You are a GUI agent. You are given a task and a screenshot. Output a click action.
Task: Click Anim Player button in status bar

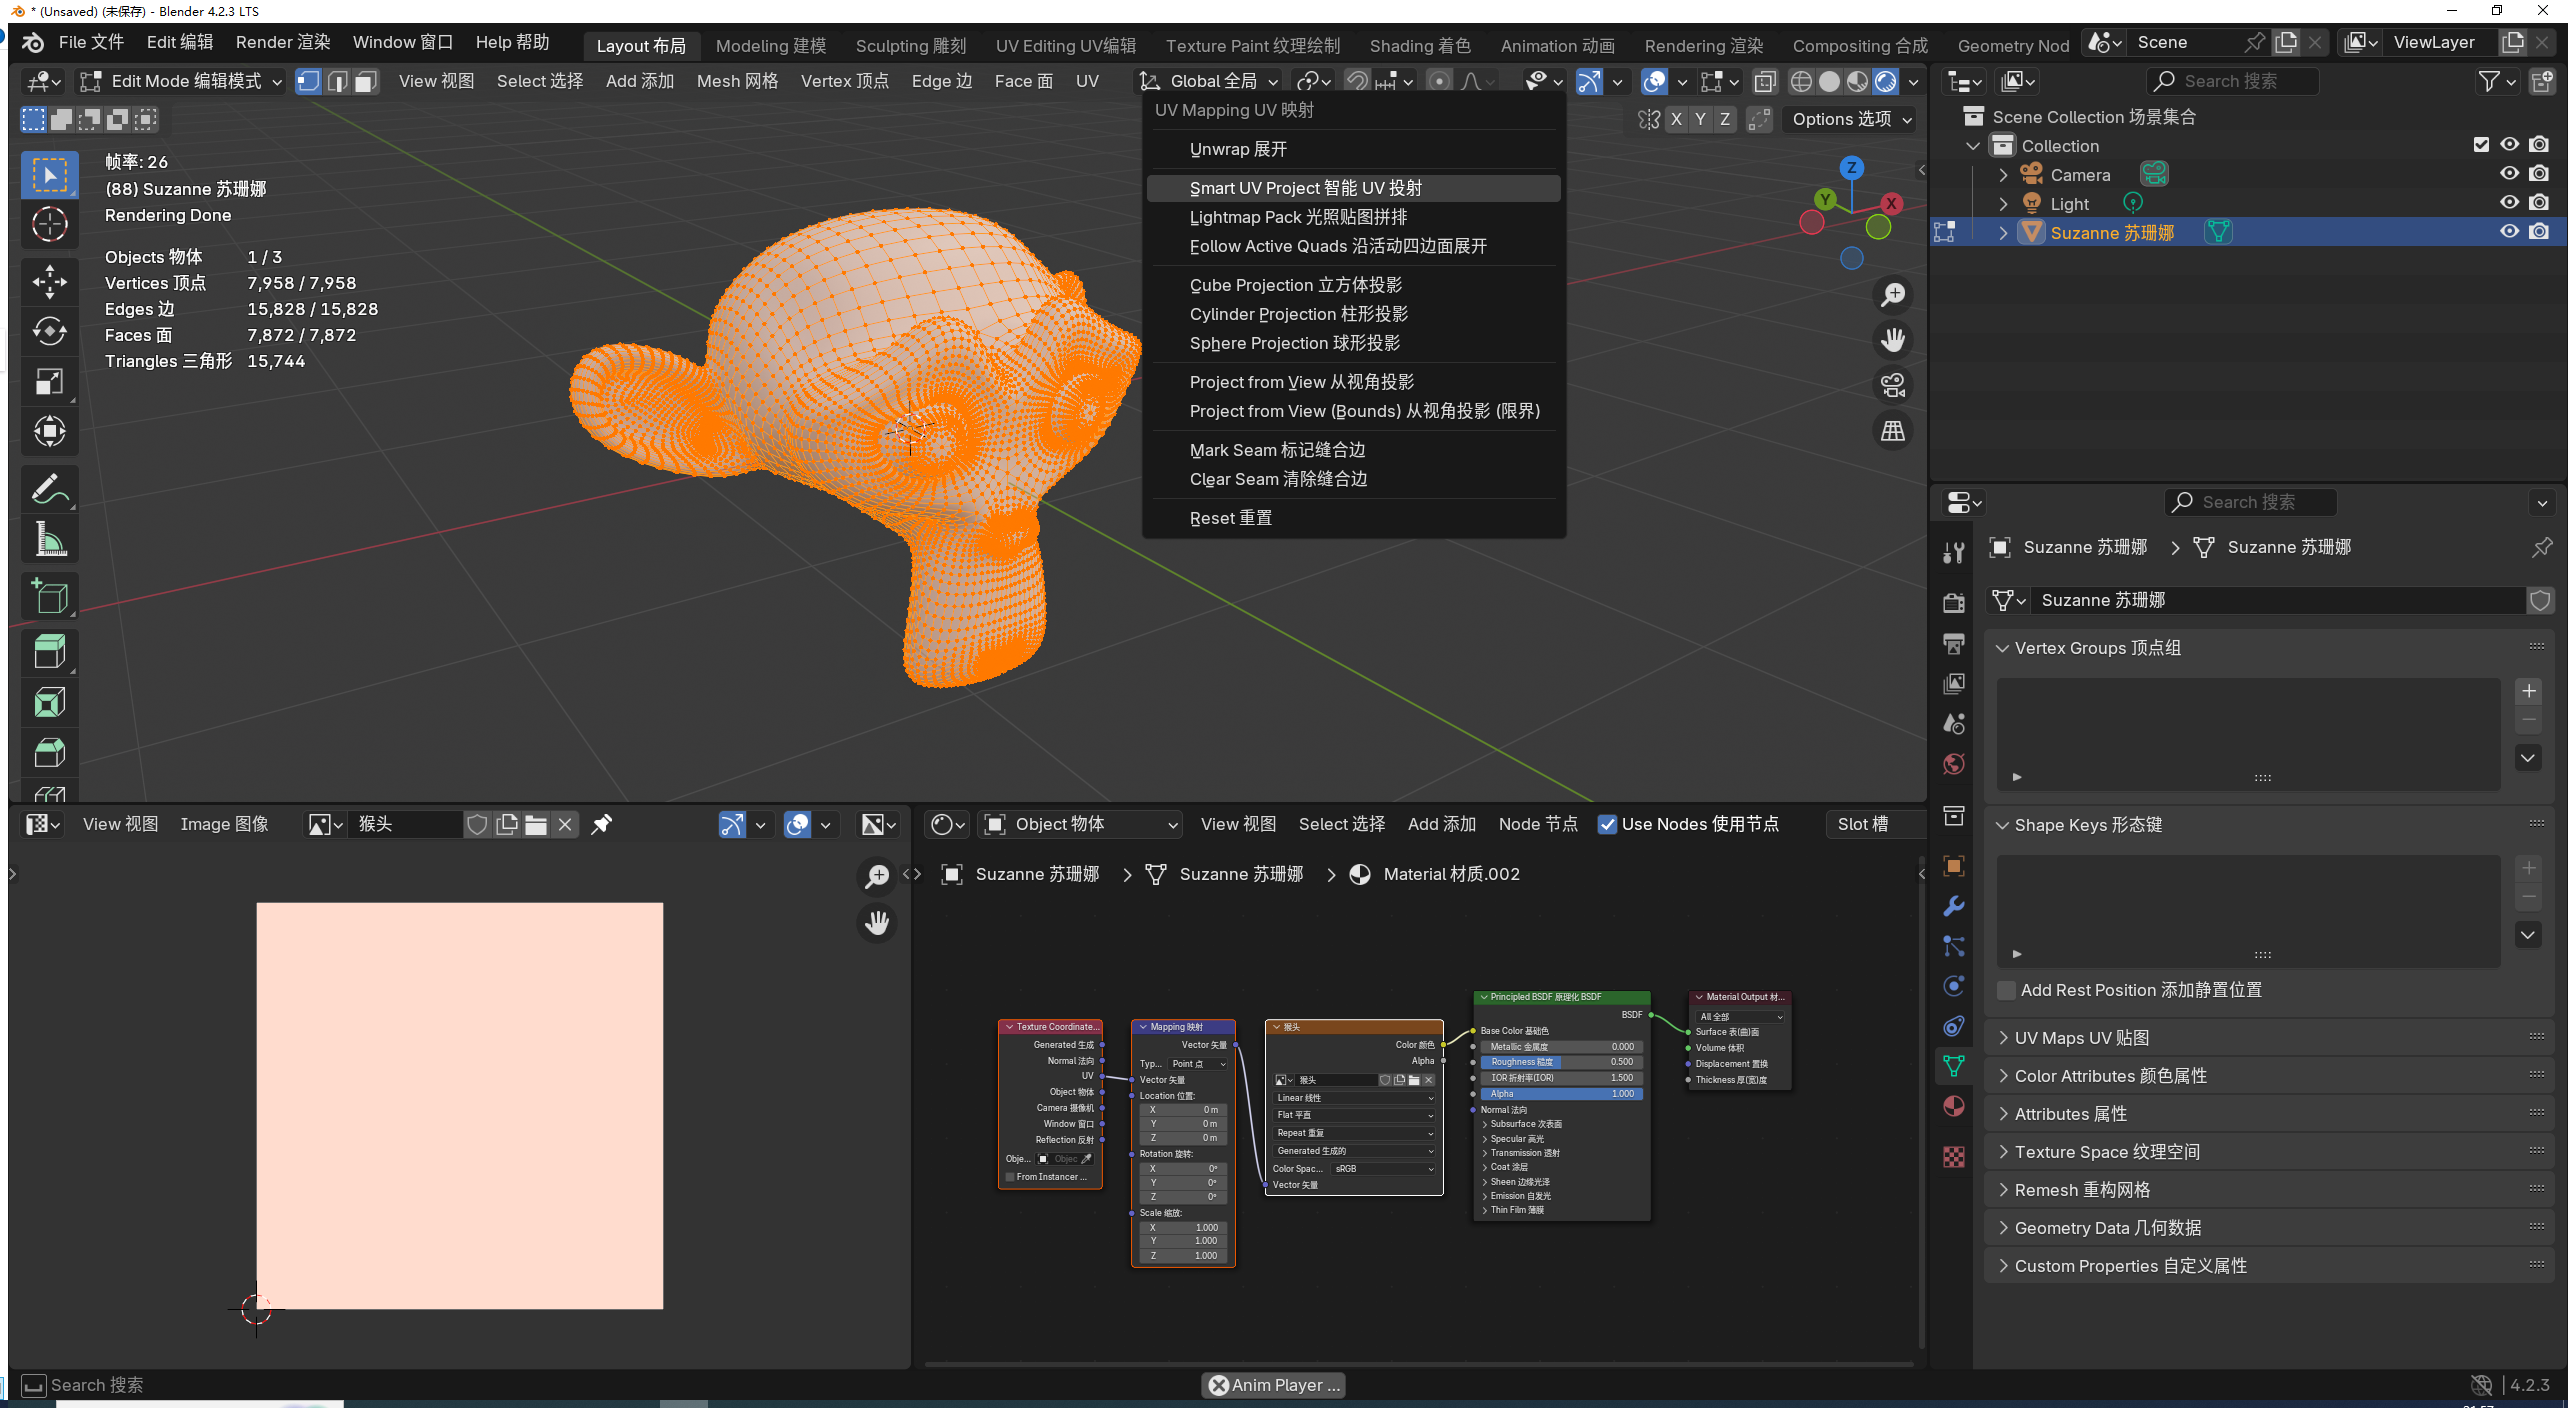(x=1274, y=1385)
